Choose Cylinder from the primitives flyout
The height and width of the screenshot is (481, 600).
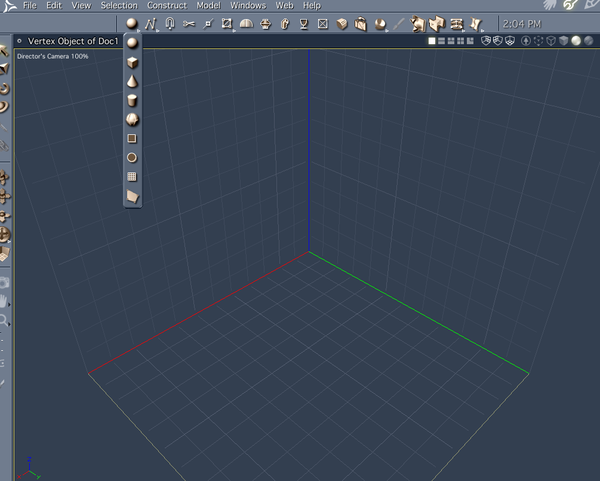[132, 100]
